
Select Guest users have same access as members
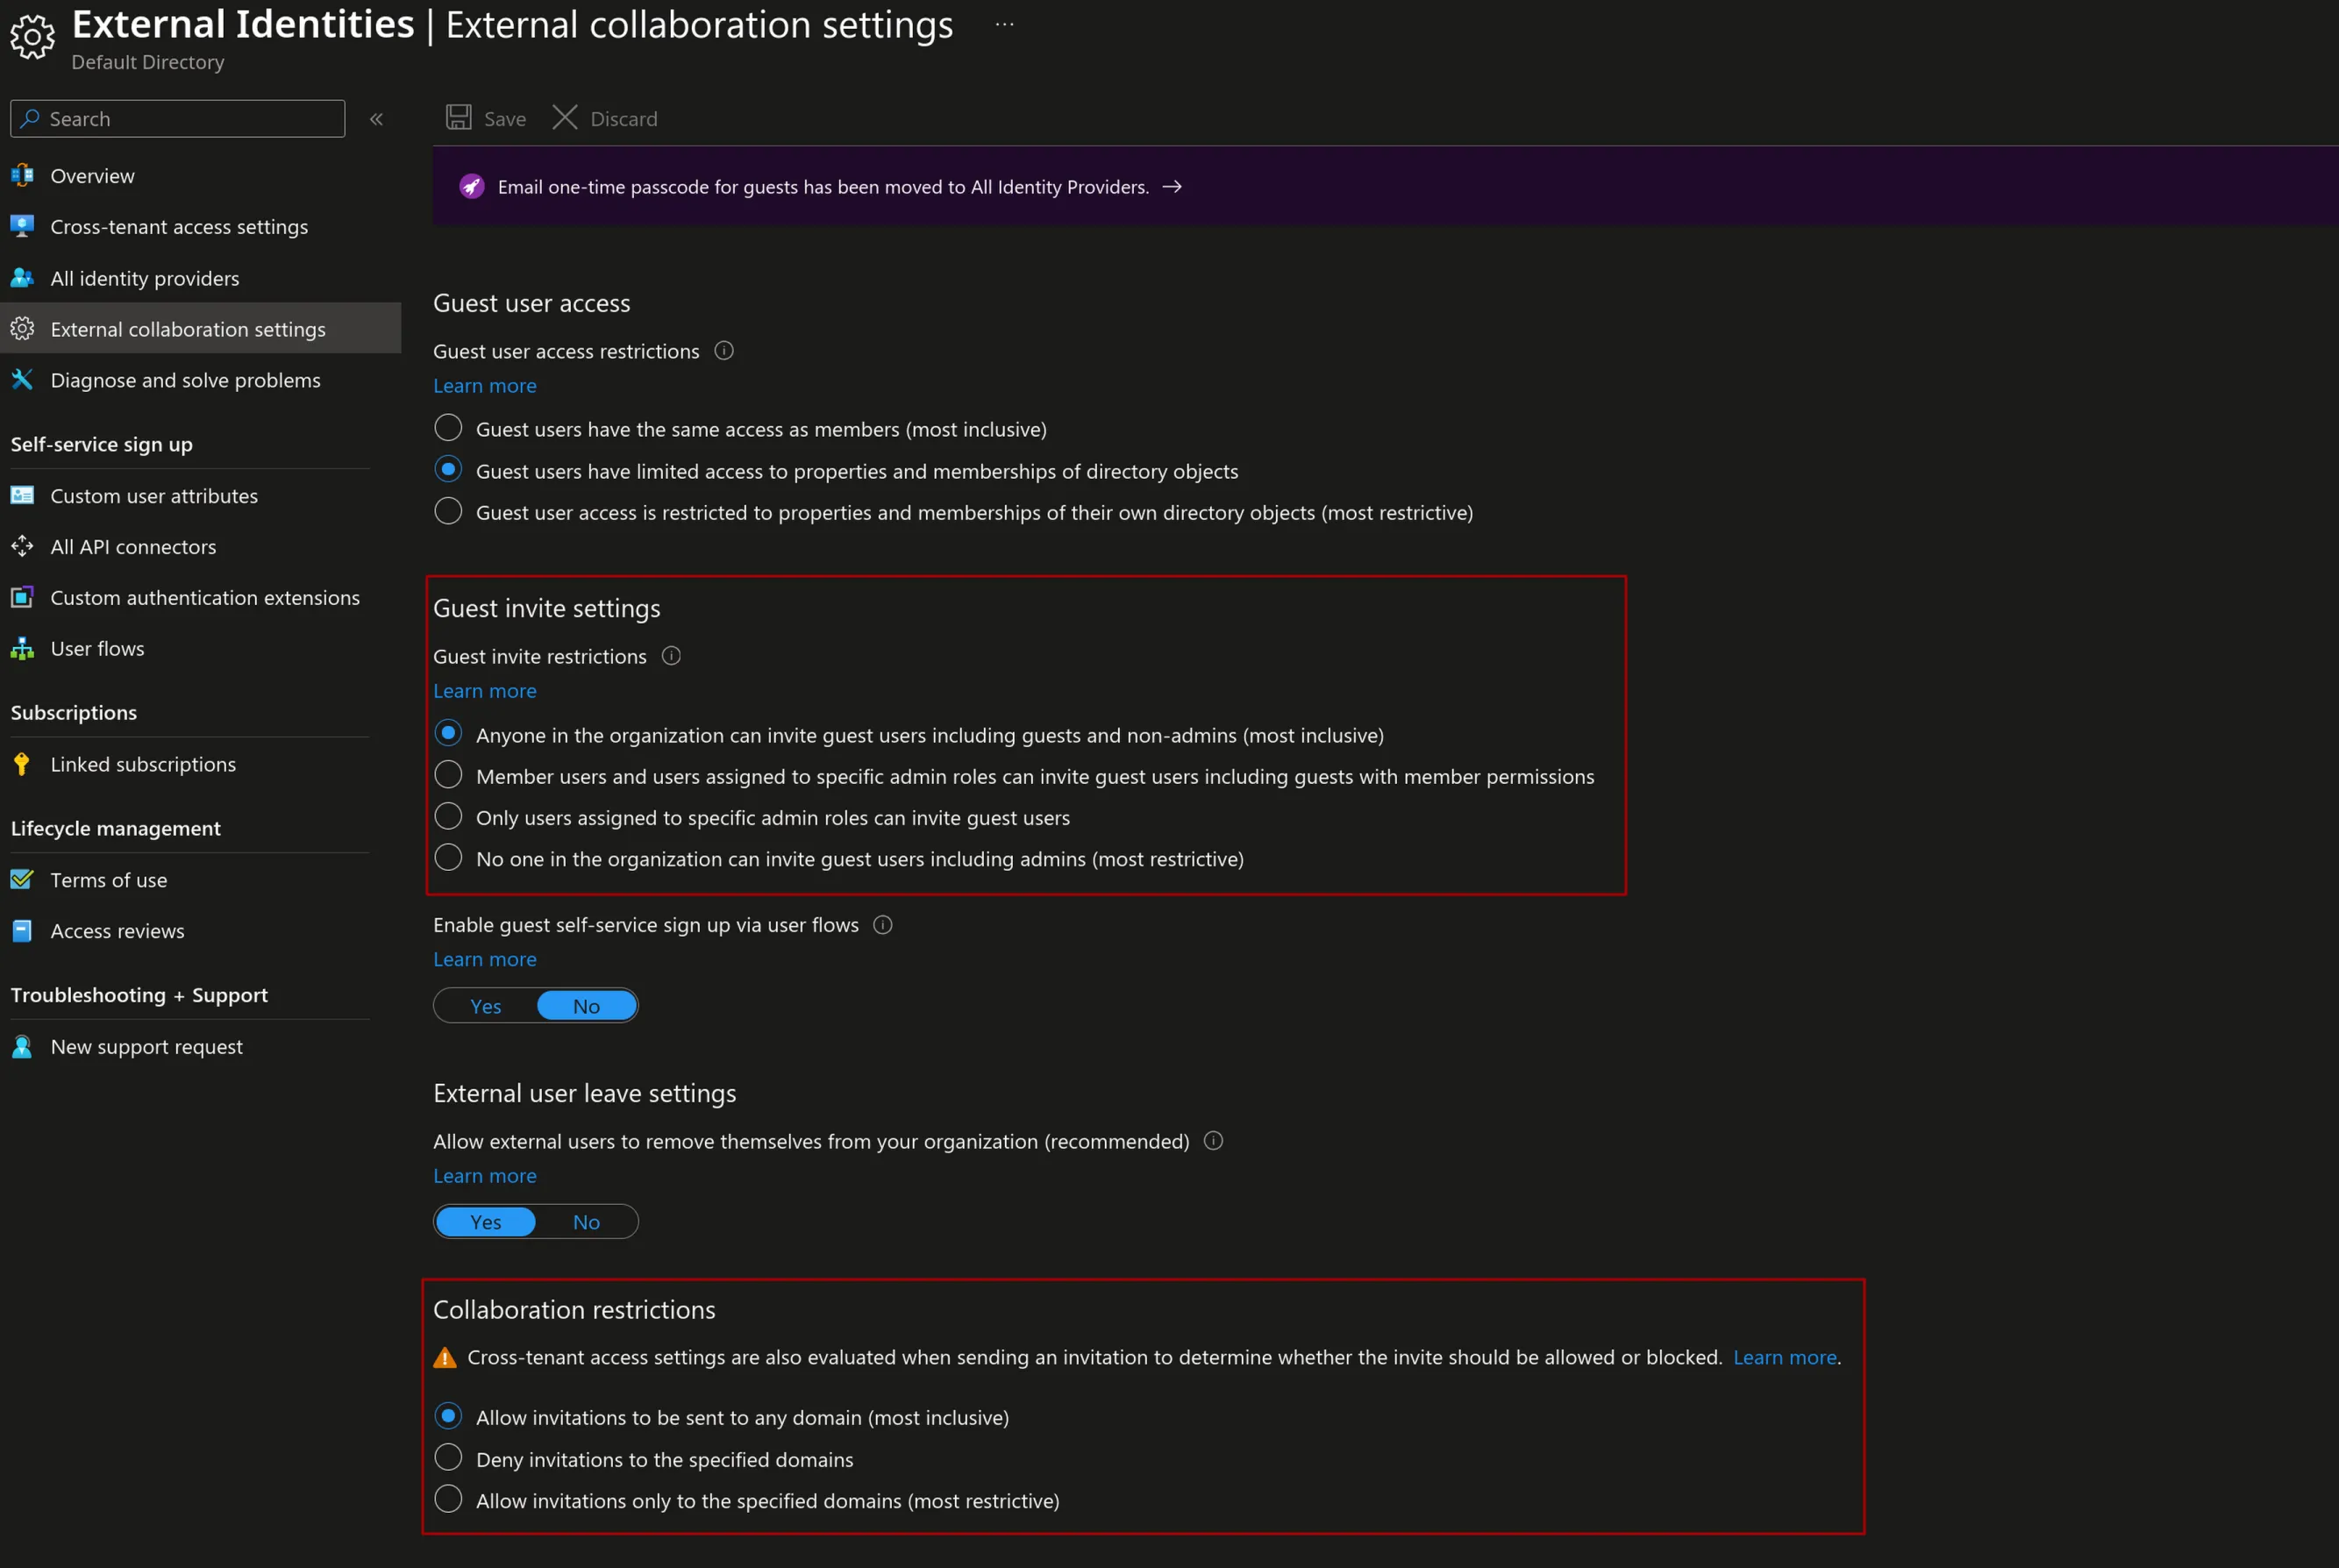point(448,428)
